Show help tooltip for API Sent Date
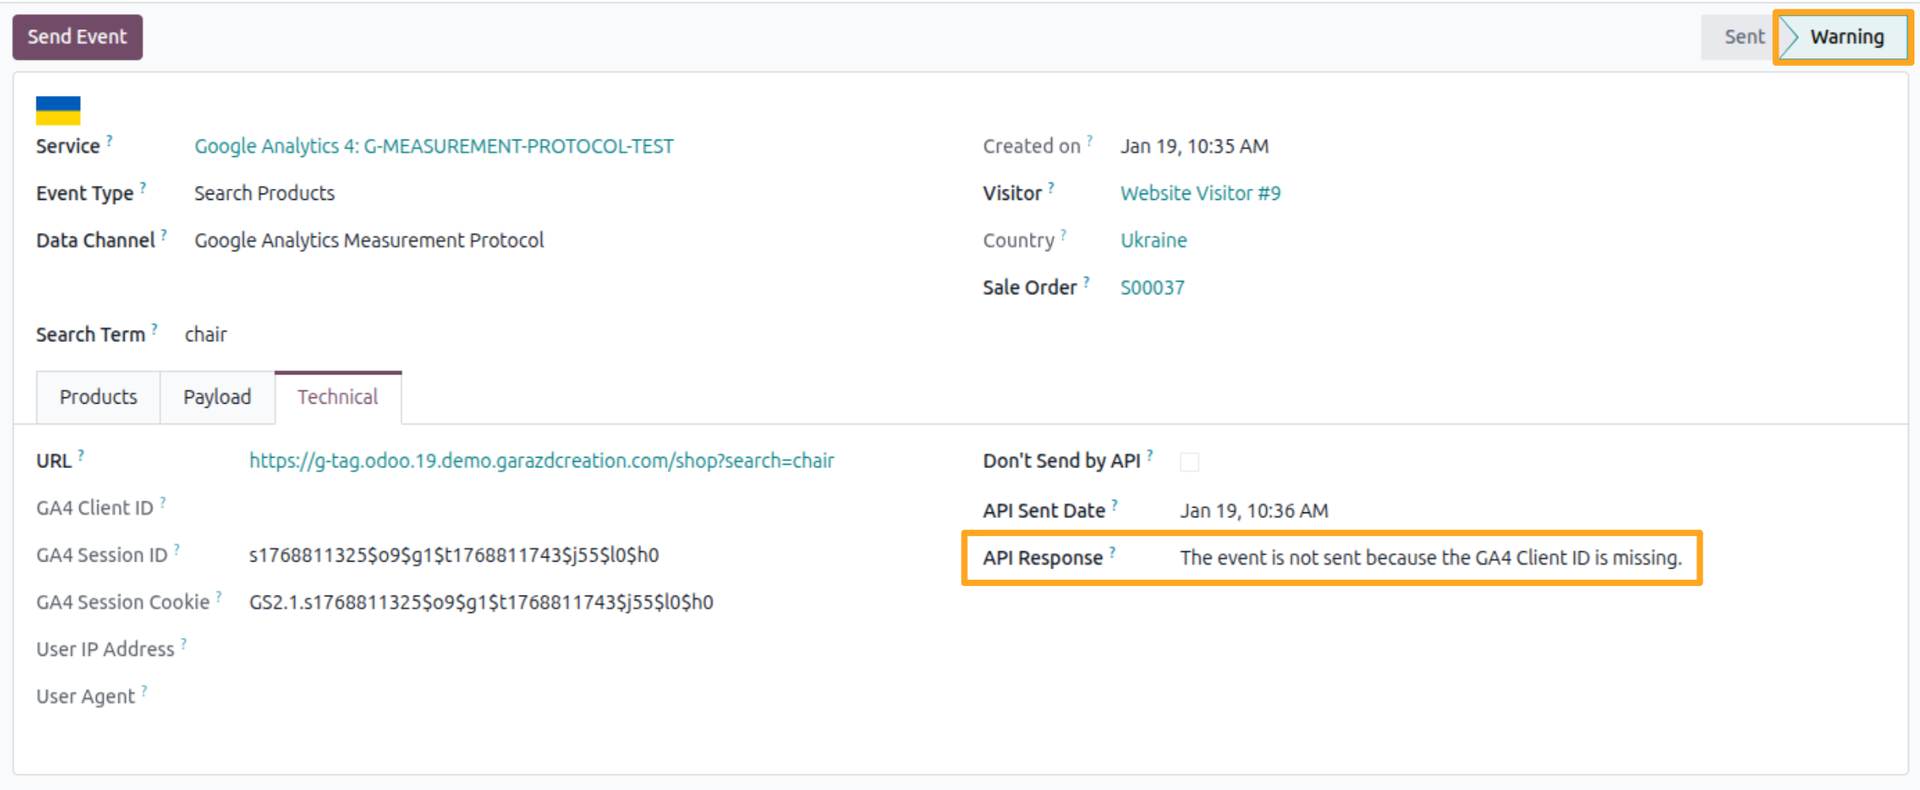Screen dimensions: 1920x790 pyautogui.click(x=1115, y=505)
